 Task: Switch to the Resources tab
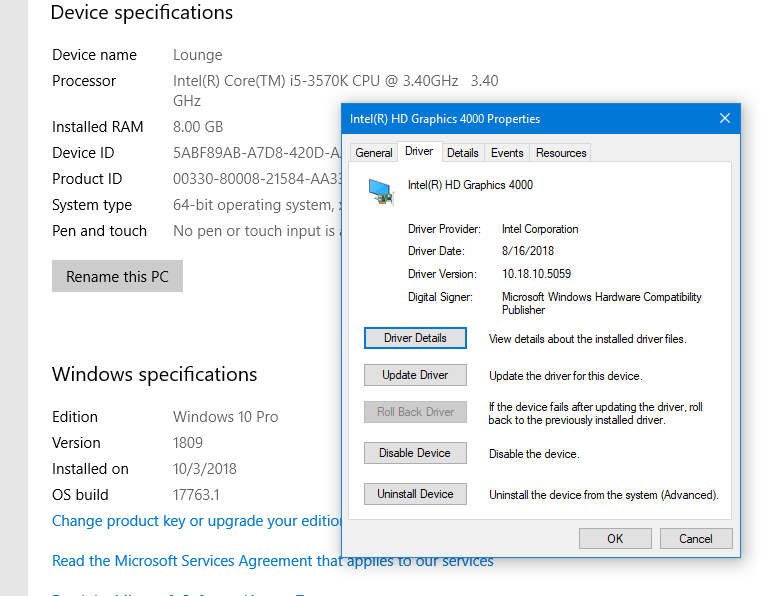point(561,153)
